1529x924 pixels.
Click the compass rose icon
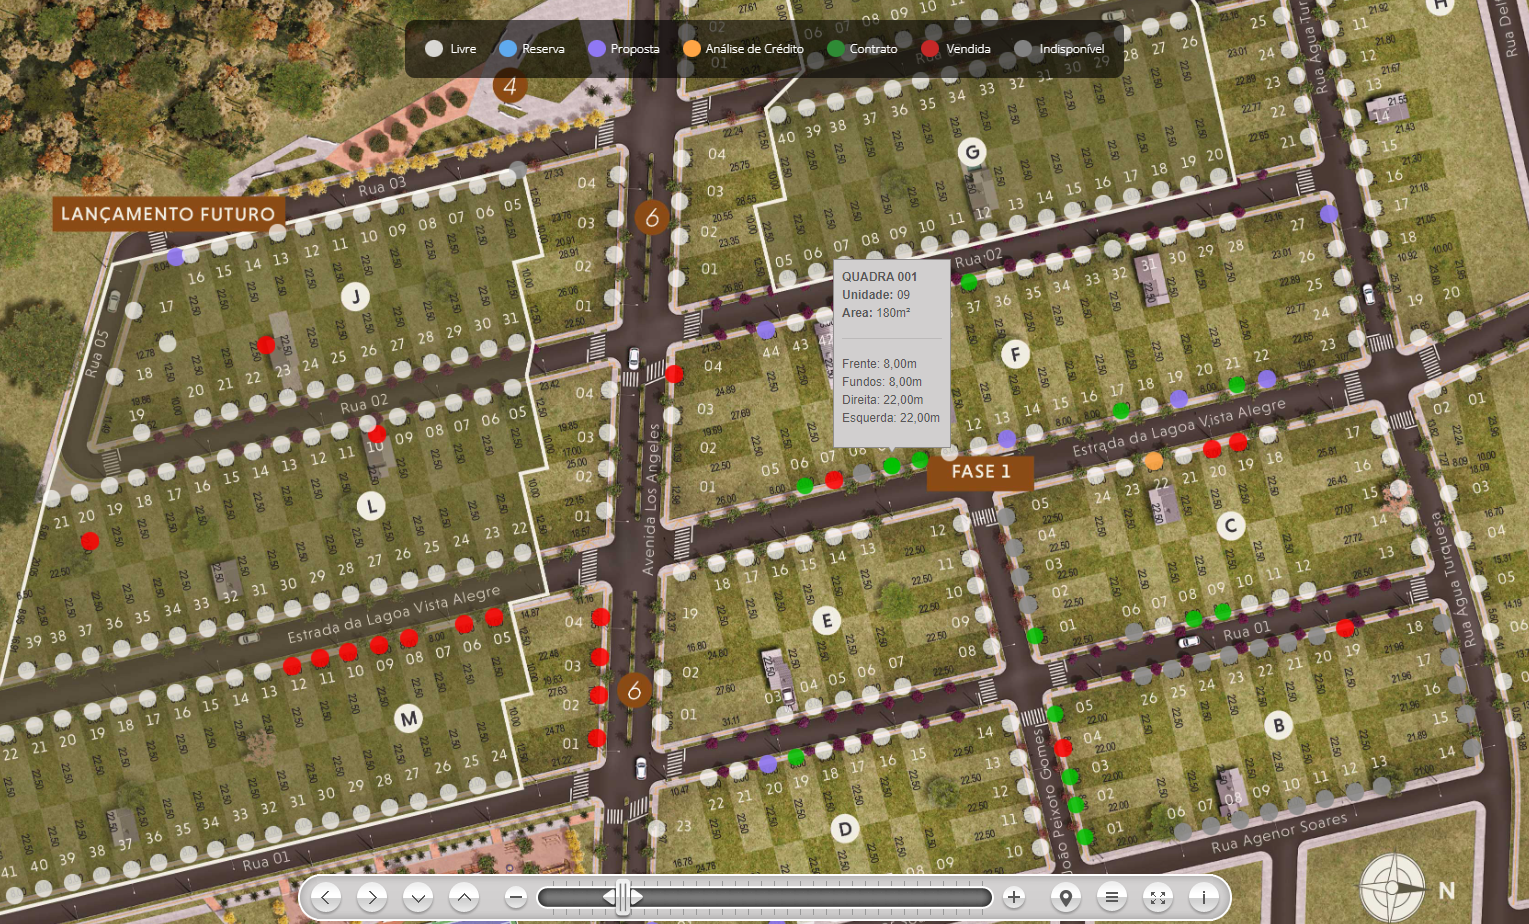click(x=1391, y=887)
